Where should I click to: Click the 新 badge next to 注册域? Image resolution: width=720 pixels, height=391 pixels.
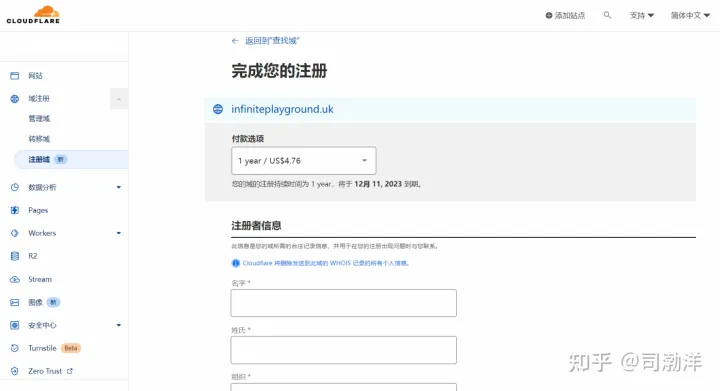61,160
